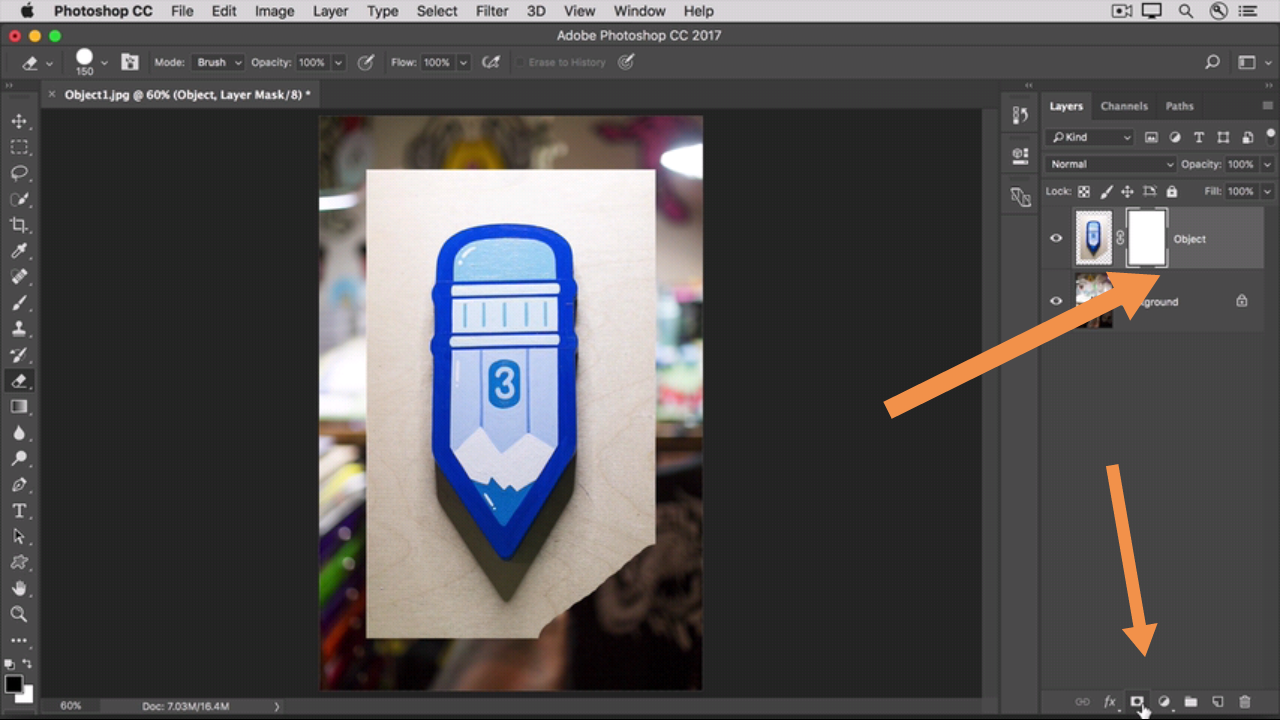Hide the Background layer visibility
The width and height of the screenshot is (1280, 720).
coord(1056,301)
